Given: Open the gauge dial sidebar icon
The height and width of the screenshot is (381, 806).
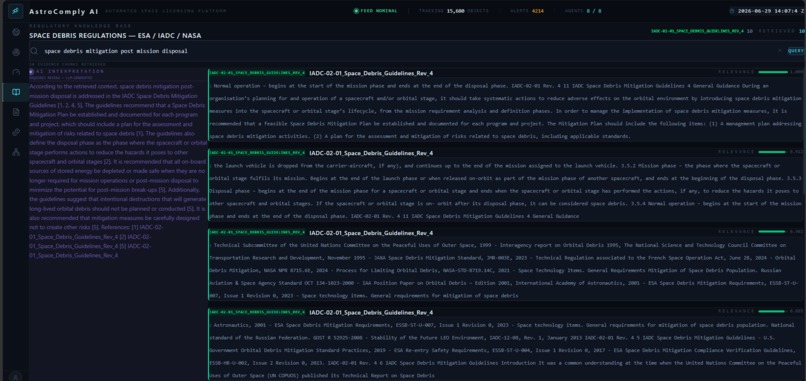Looking at the screenshot, I should tap(16, 72).
